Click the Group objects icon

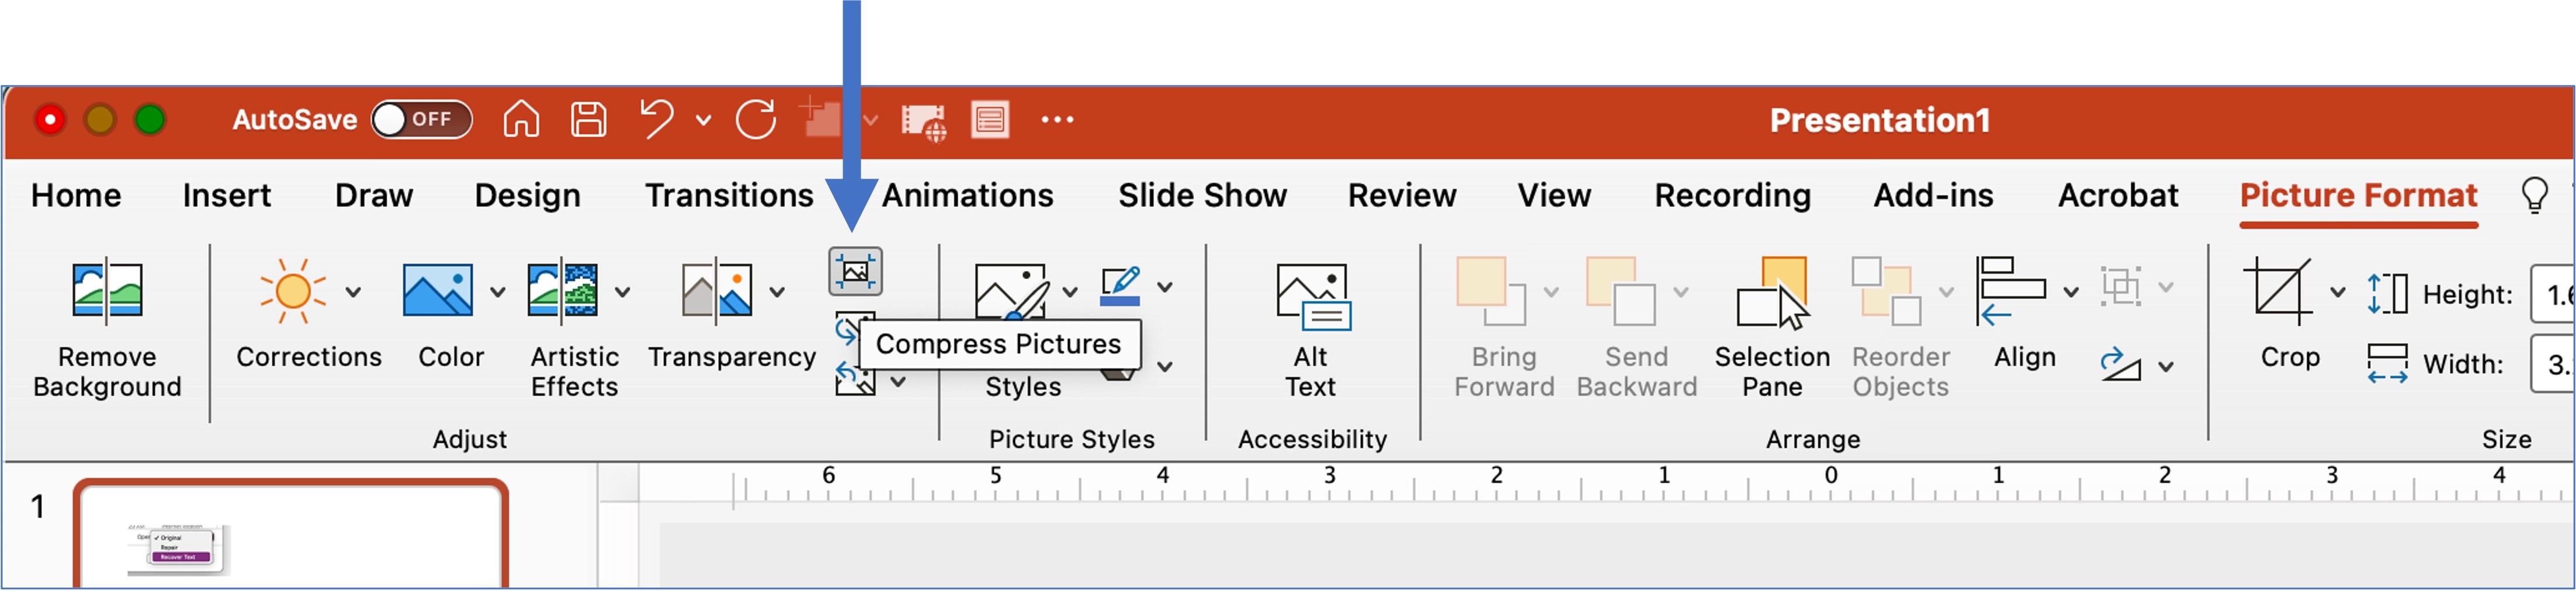(2120, 287)
